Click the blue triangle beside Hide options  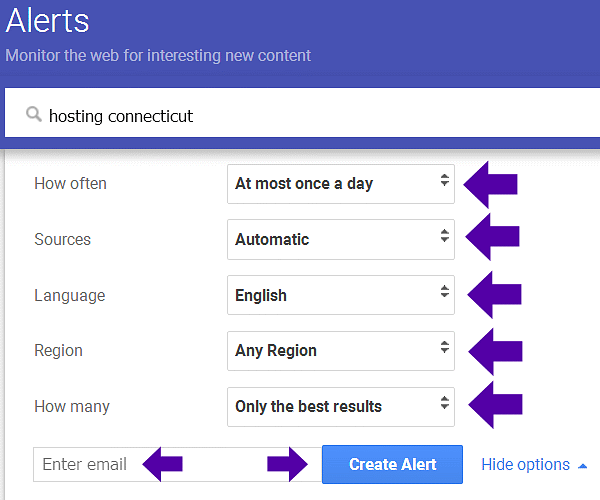582,465
